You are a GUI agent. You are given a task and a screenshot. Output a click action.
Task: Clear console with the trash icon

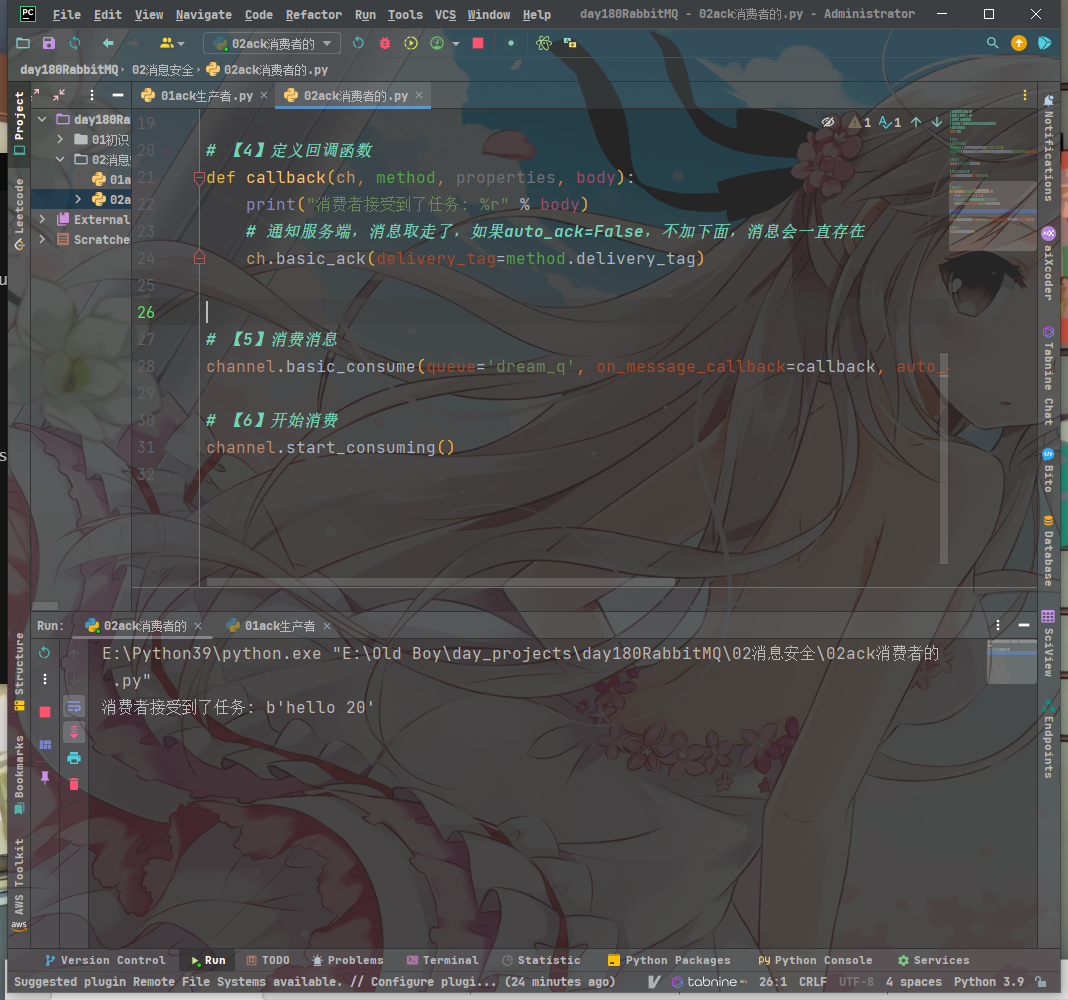click(74, 784)
